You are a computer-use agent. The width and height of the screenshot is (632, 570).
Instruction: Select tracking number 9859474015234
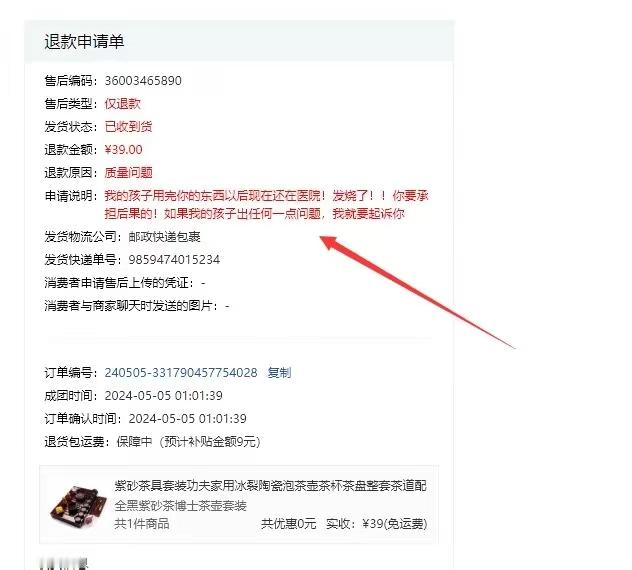[x=174, y=260]
